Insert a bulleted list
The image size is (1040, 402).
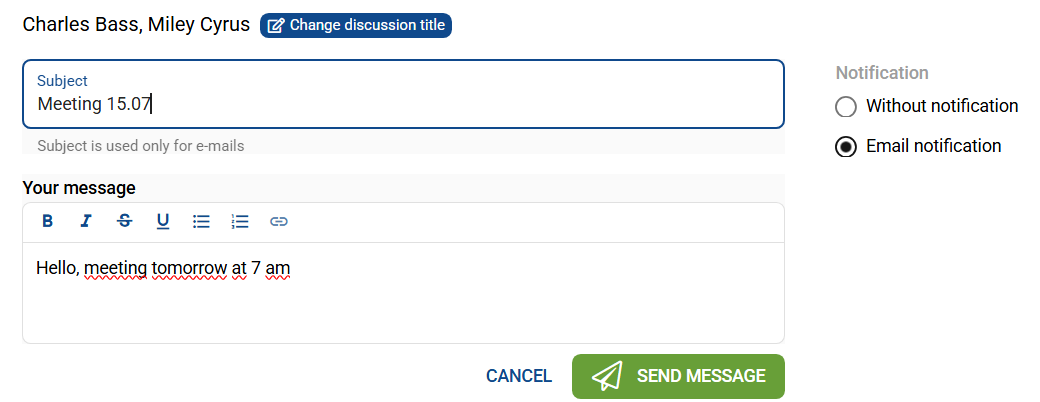tap(201, 221)
